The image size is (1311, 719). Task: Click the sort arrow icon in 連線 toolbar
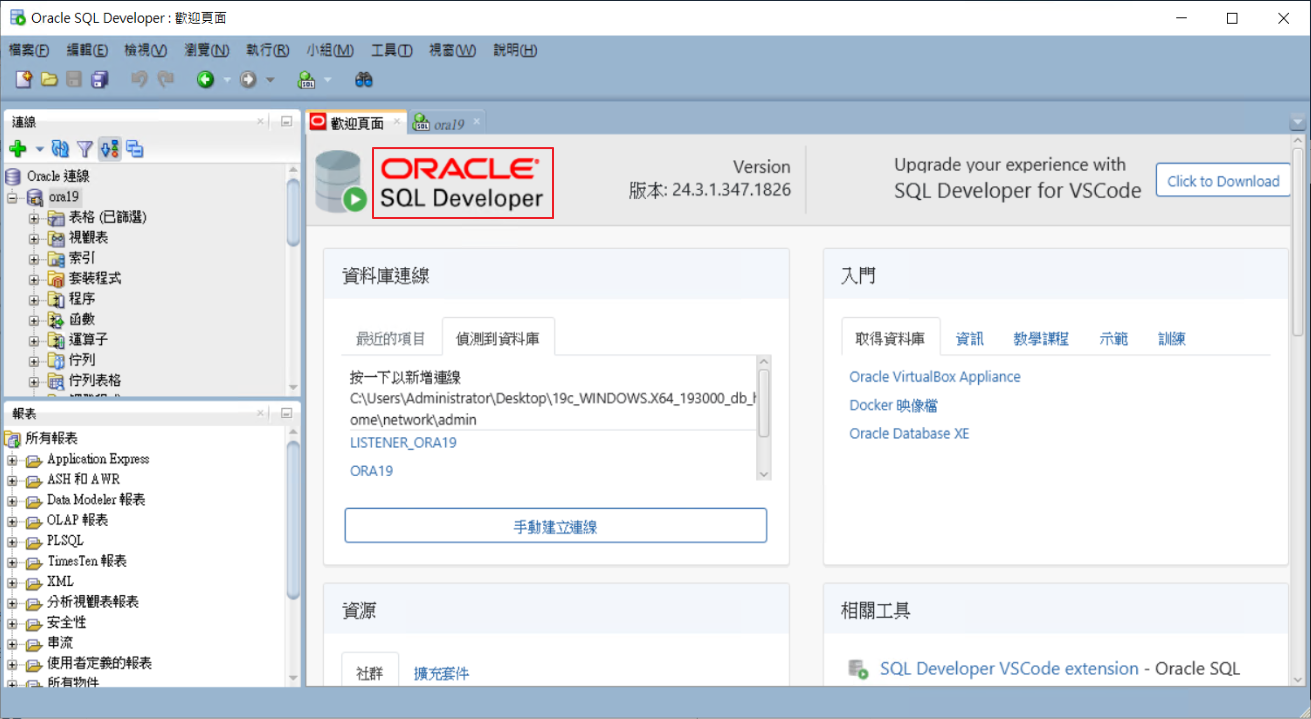coord(109,149)
